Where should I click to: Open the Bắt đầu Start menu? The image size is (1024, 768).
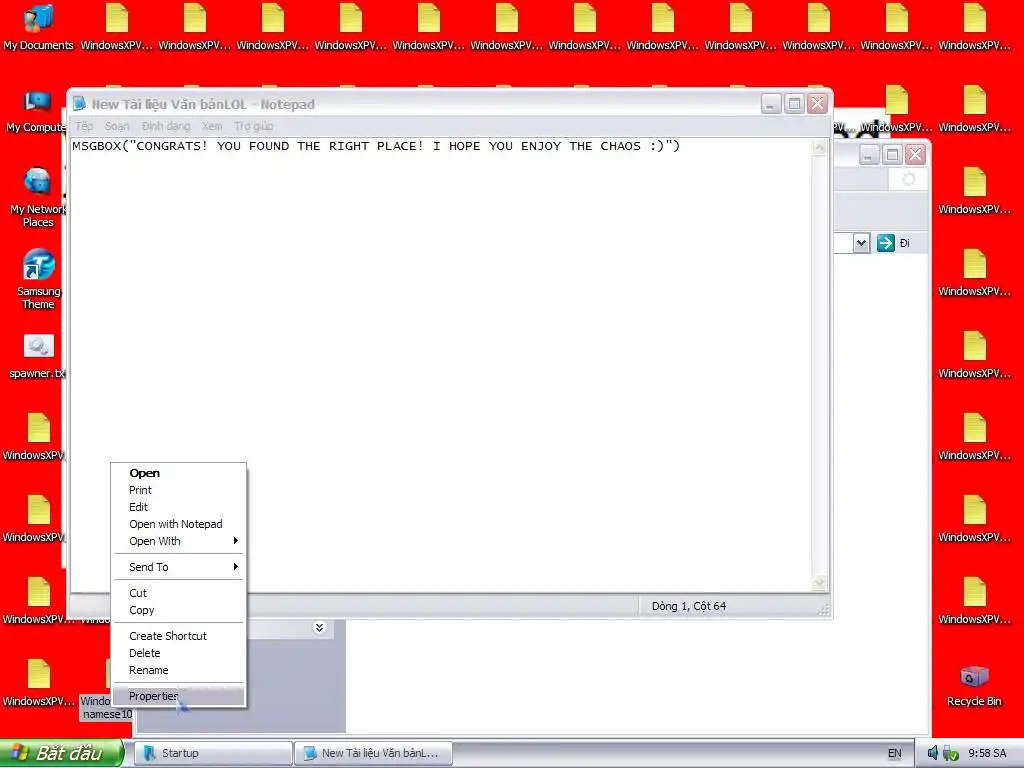(x=62, y=753)
